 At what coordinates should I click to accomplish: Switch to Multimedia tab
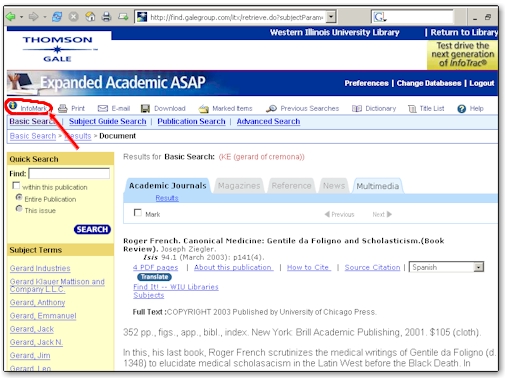[377, 186]
